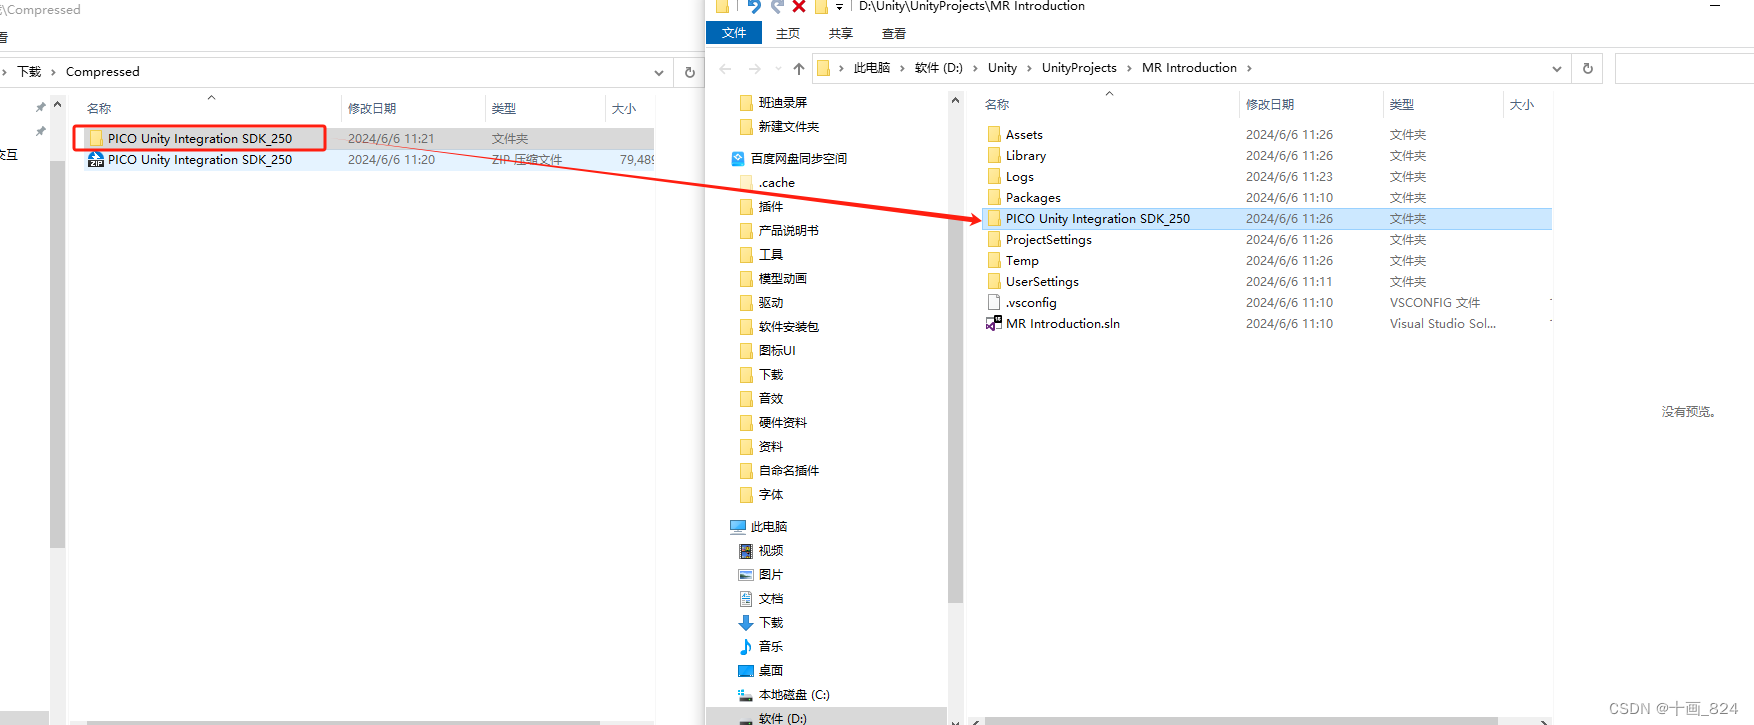Refresh the MR Introduction folder view
1754x725 pixels.
(1588, 68)
